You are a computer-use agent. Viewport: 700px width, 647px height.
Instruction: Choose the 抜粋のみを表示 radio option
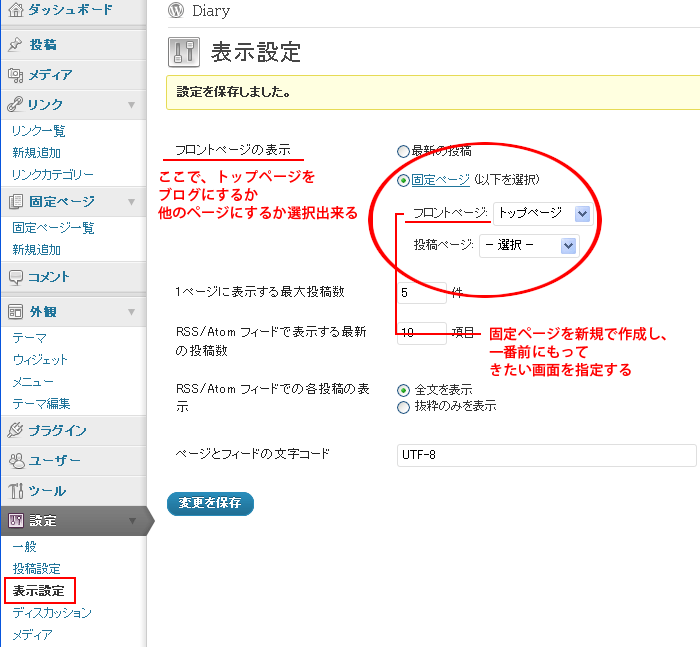click(x=403, y=407)
